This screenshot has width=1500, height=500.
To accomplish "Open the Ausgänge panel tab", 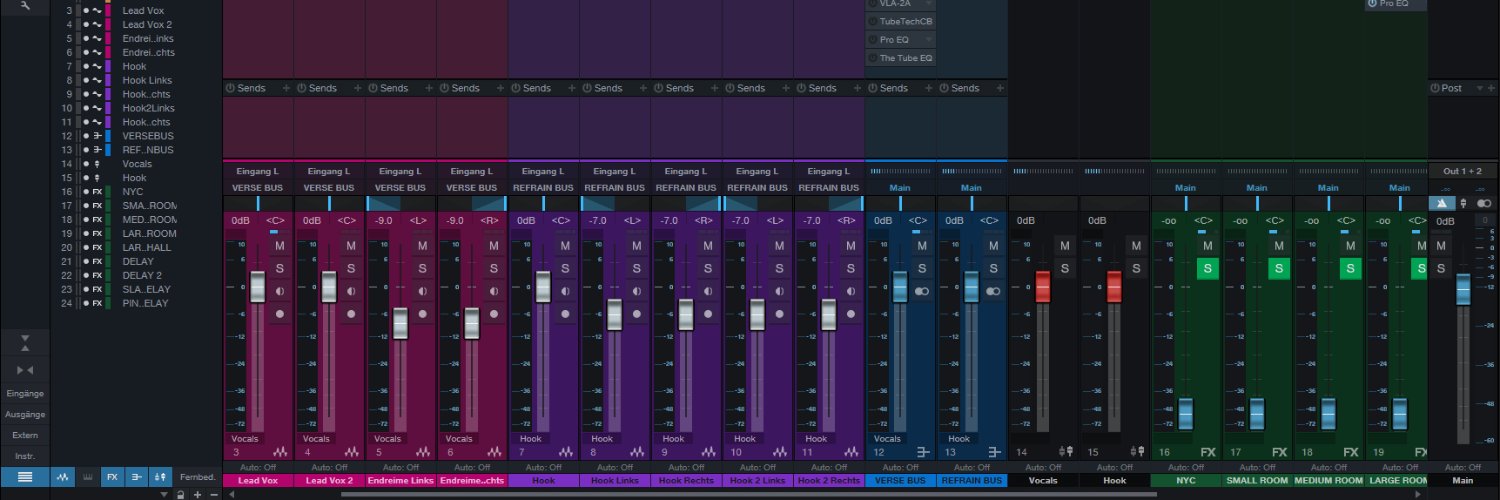I will tap(25, 414).
